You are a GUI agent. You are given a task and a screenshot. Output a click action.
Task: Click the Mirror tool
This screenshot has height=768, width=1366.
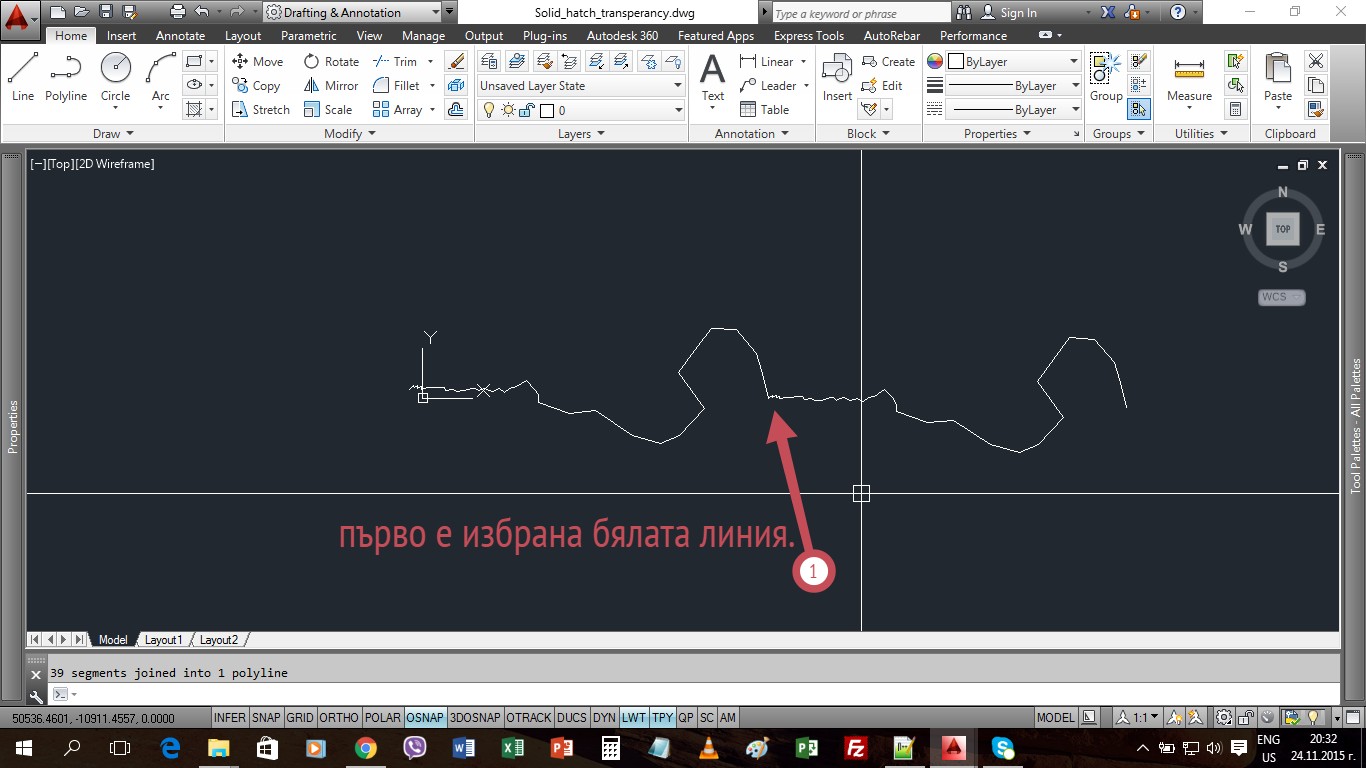331,86
